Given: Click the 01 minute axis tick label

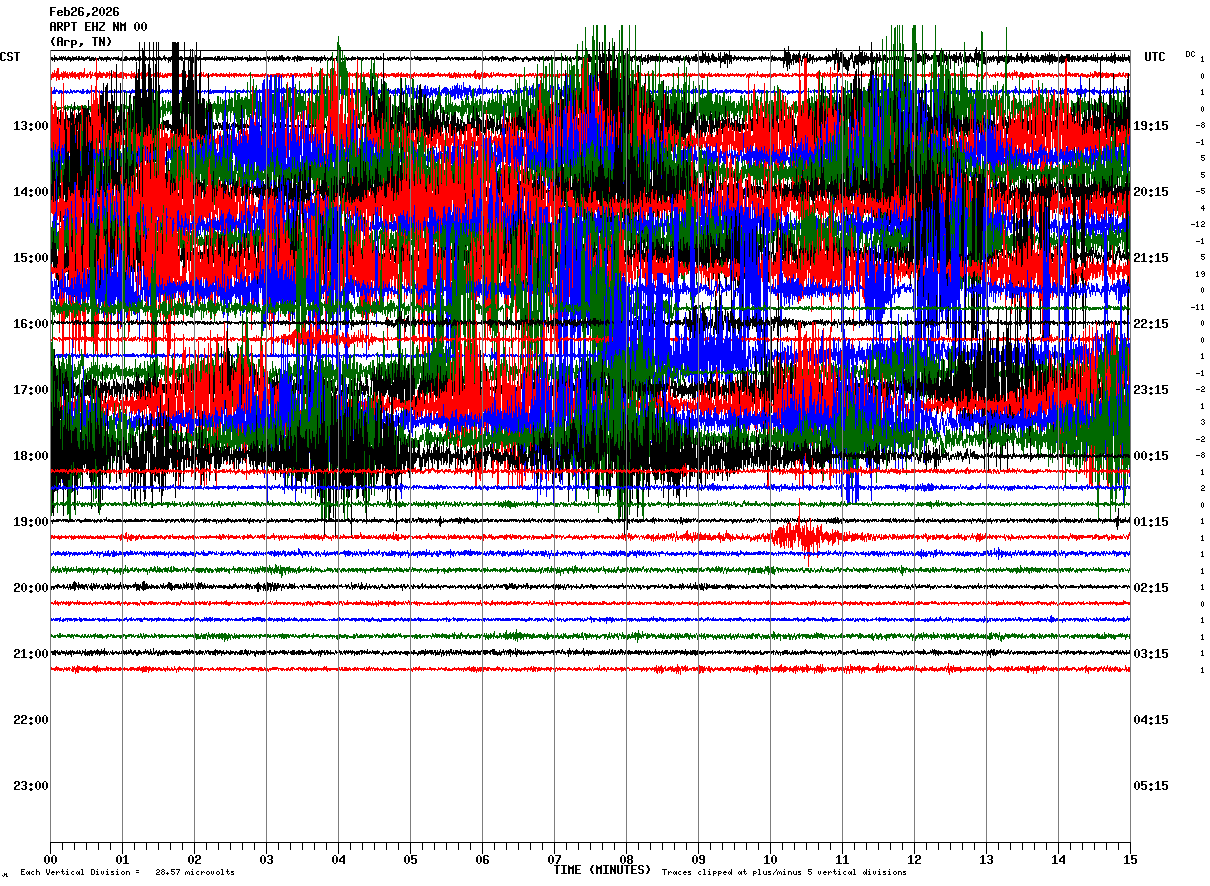Looking at the screenshot, I should [122, 859].
